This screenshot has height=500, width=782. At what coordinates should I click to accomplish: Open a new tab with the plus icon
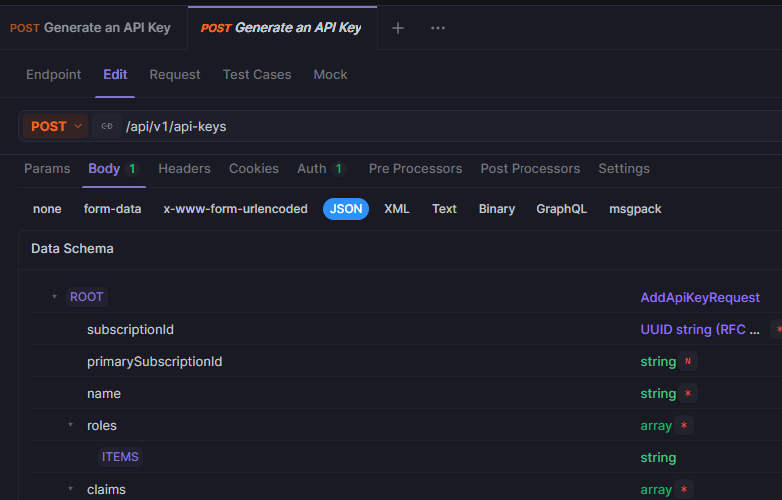pyautogui.click(x=398, y=28)
